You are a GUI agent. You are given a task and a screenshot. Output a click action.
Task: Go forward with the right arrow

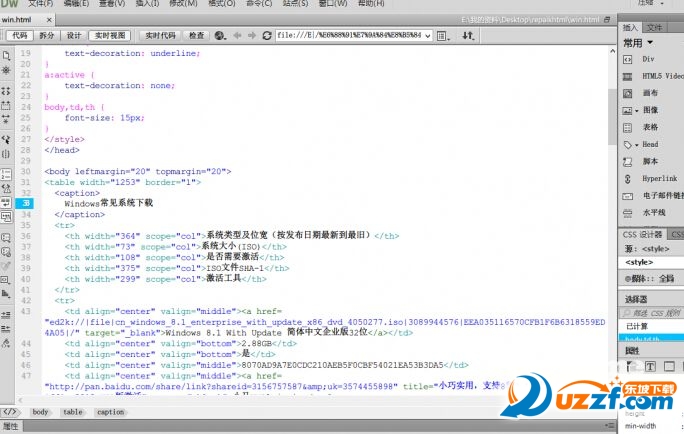point(252,35)
